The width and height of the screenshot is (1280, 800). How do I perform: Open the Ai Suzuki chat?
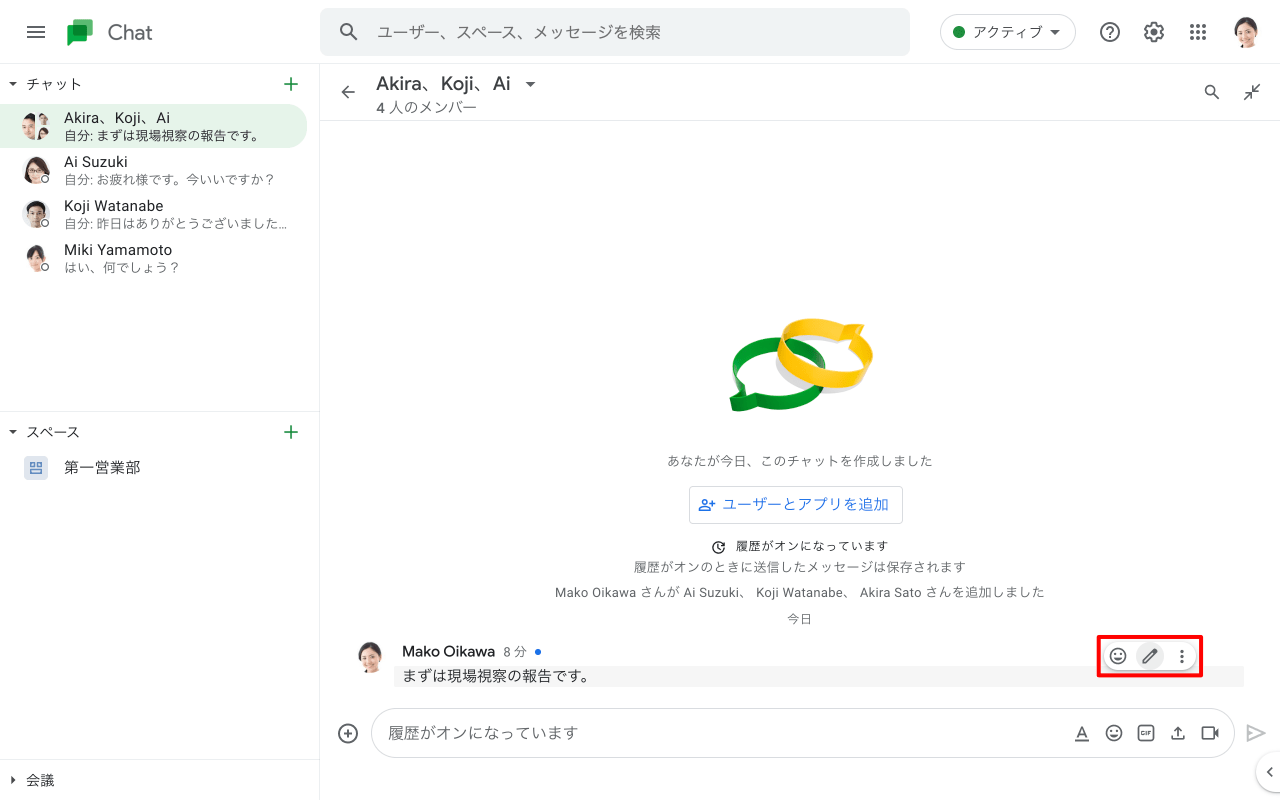click(153, 170)
